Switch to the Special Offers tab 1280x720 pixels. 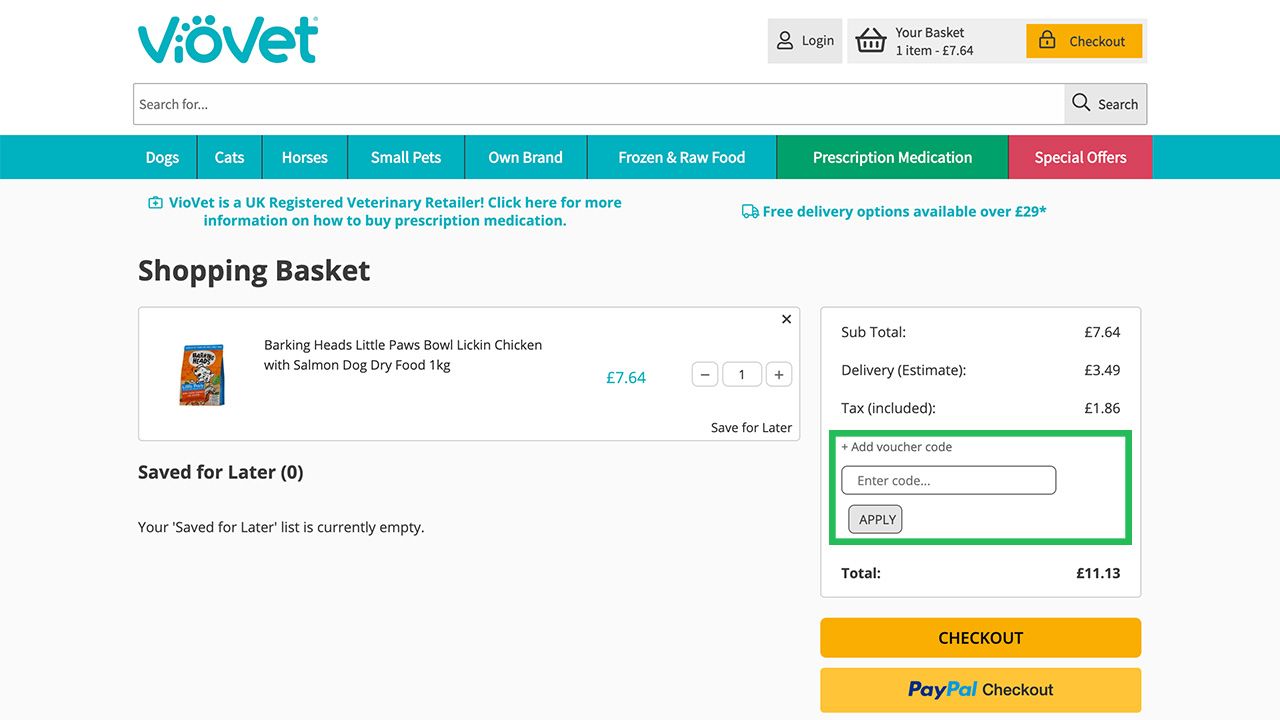click(x=1080, y=157)
